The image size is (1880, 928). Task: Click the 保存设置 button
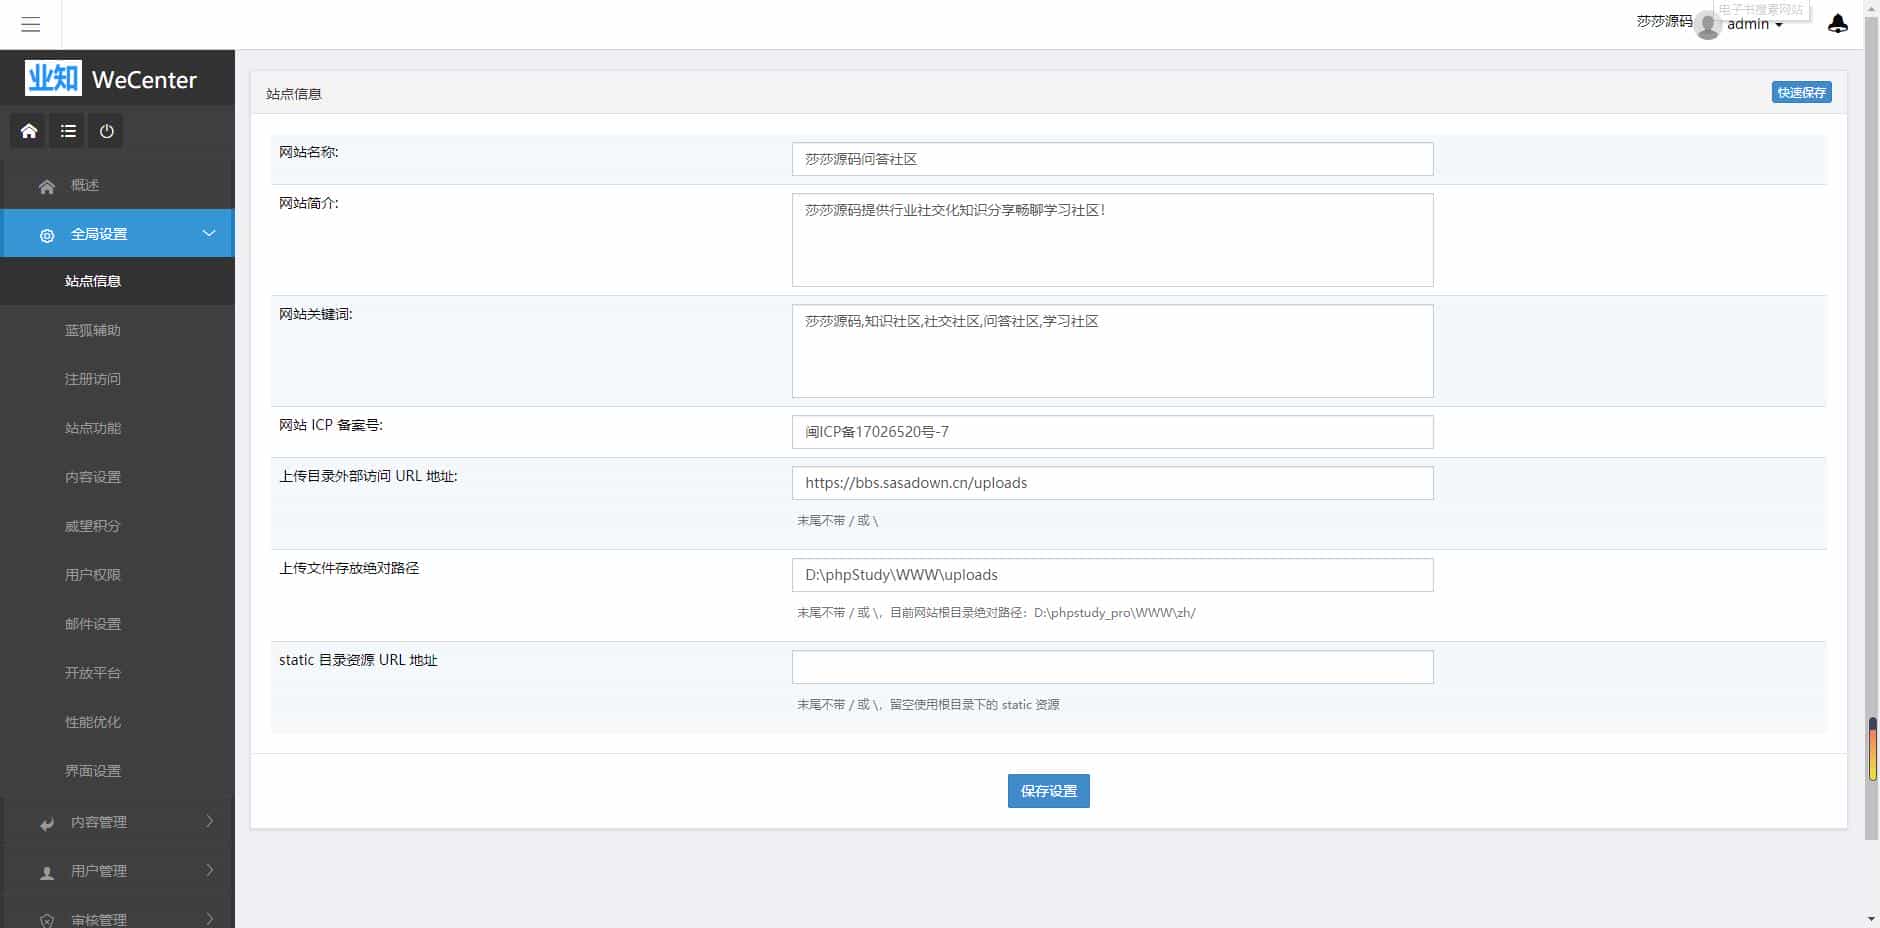1048,791
